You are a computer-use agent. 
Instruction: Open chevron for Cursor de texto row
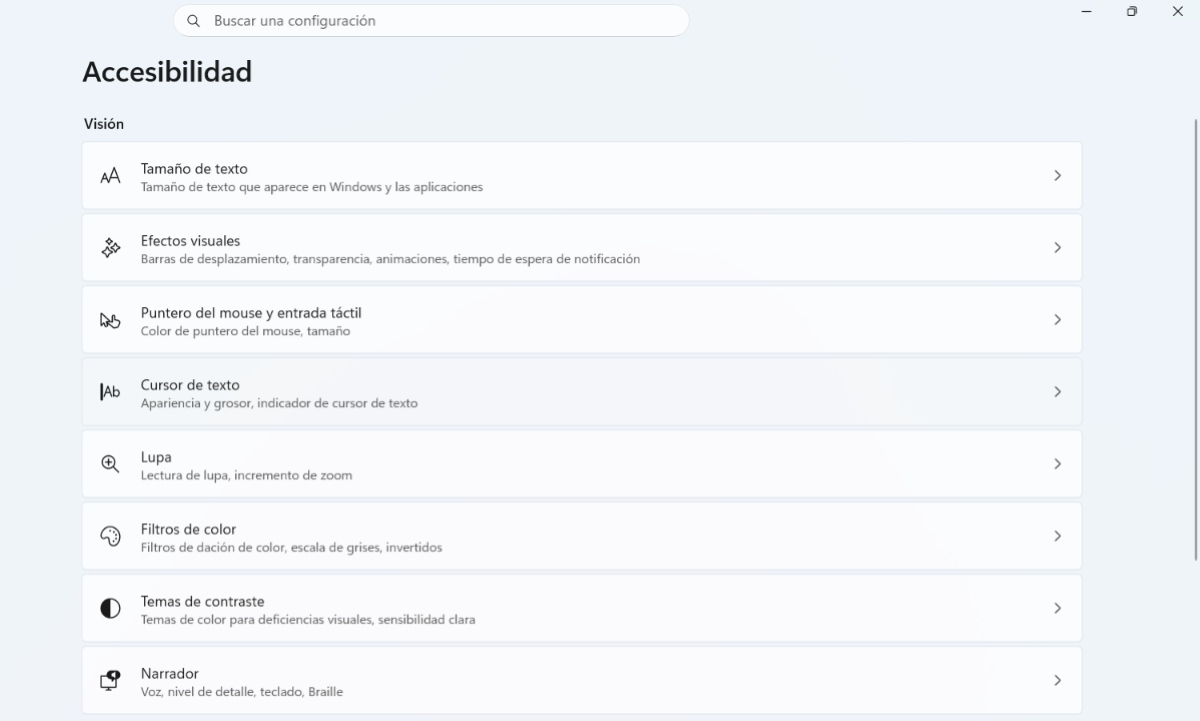coord(1057,392)
